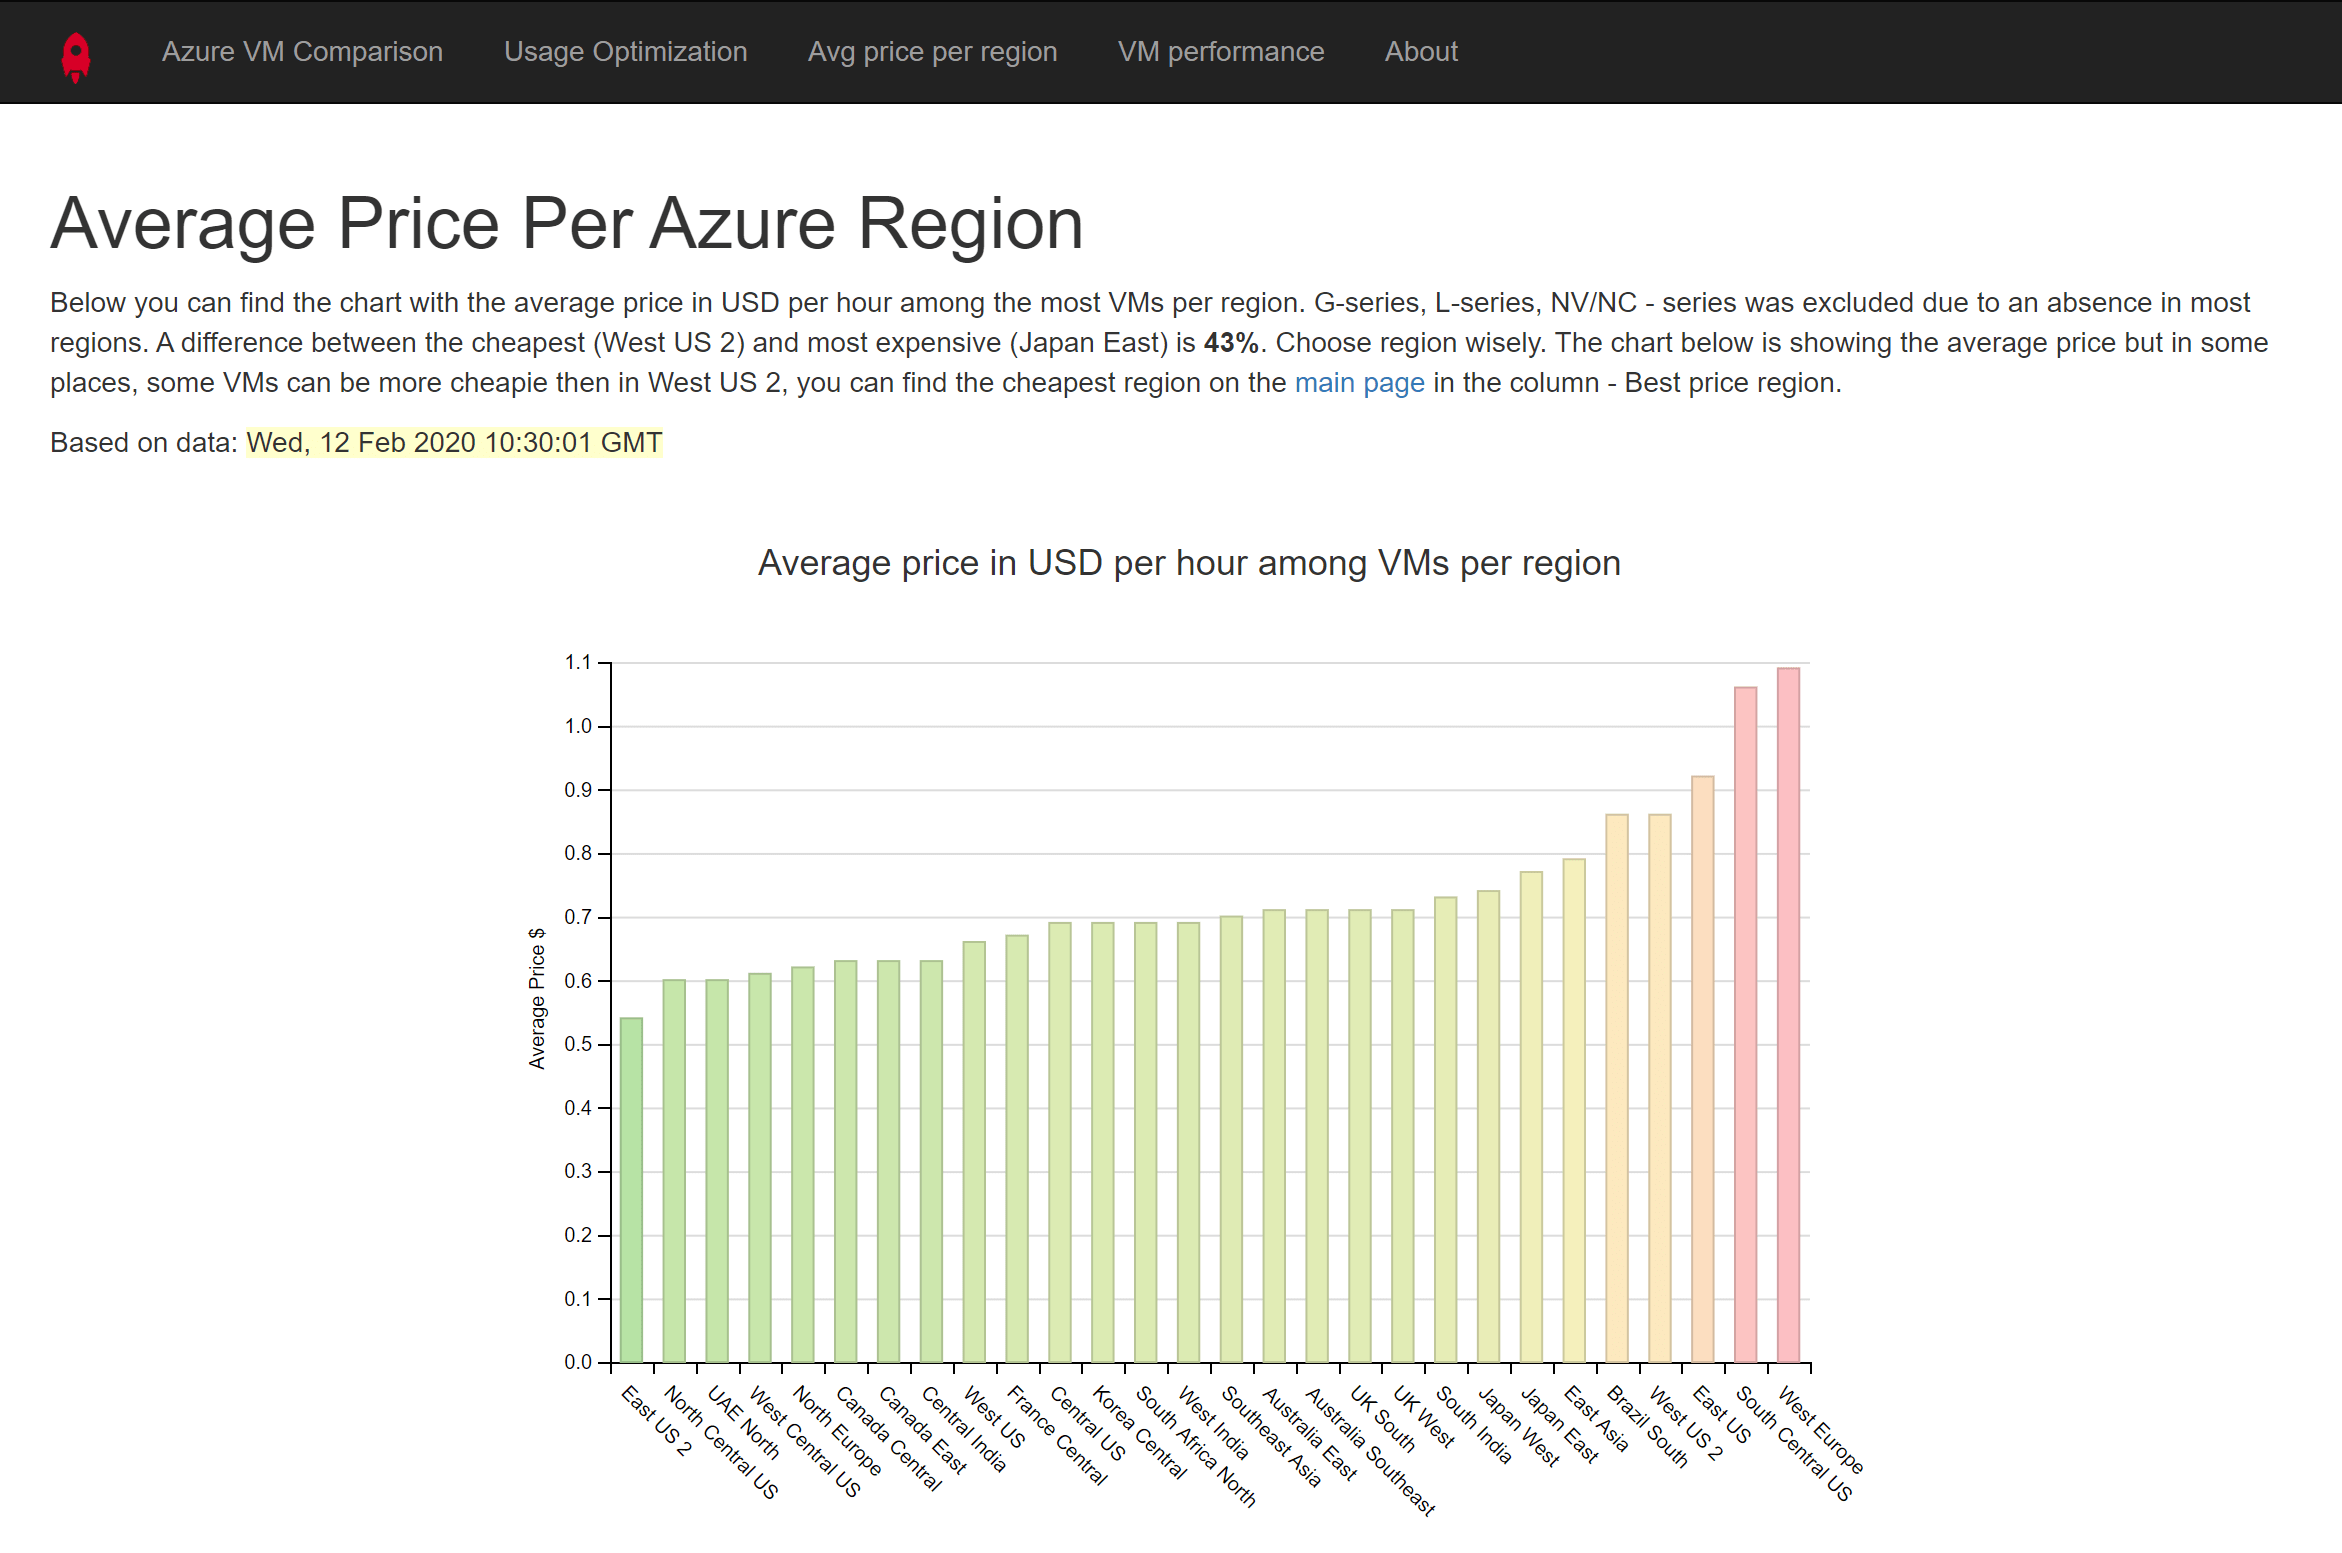Select the UAE North bar
Screen dimensions: 2342x1553
pyautogui.click(x=717, y=1171)
